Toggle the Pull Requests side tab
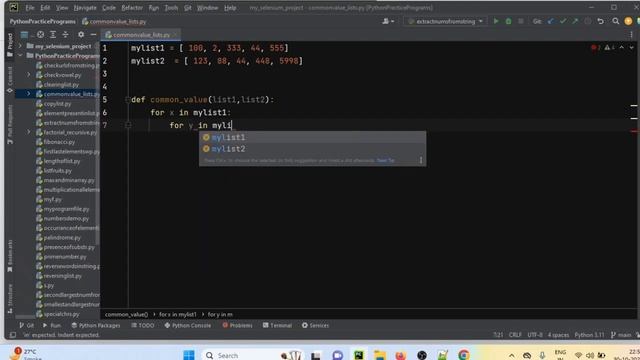 pos(10,124)
